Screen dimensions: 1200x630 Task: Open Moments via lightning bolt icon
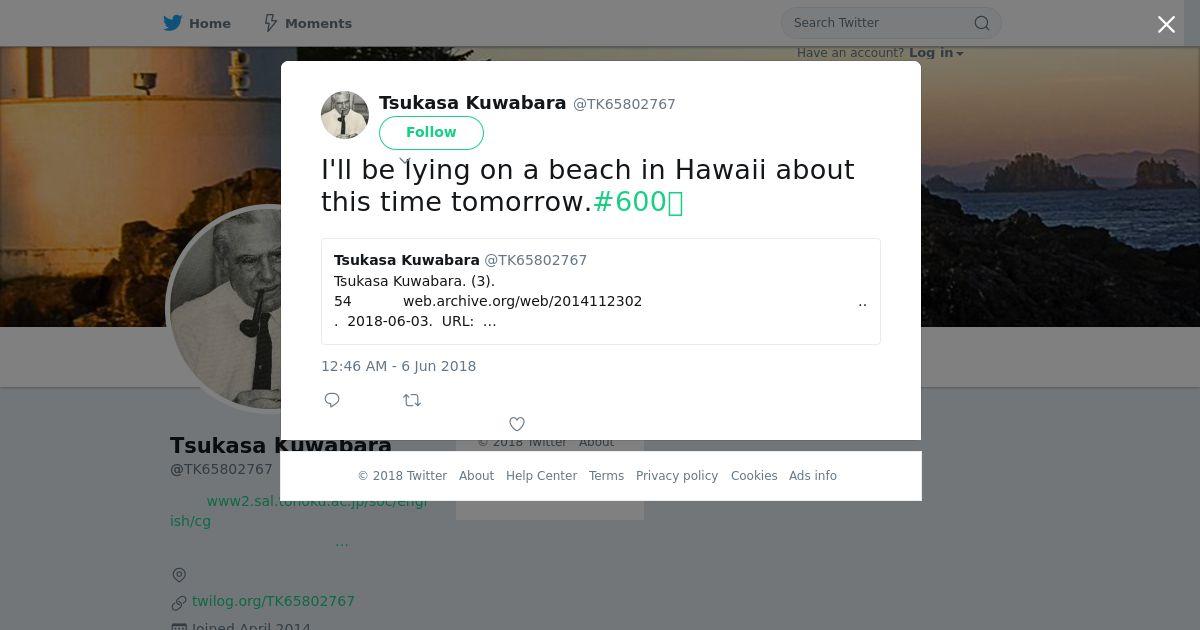[270, 23]
